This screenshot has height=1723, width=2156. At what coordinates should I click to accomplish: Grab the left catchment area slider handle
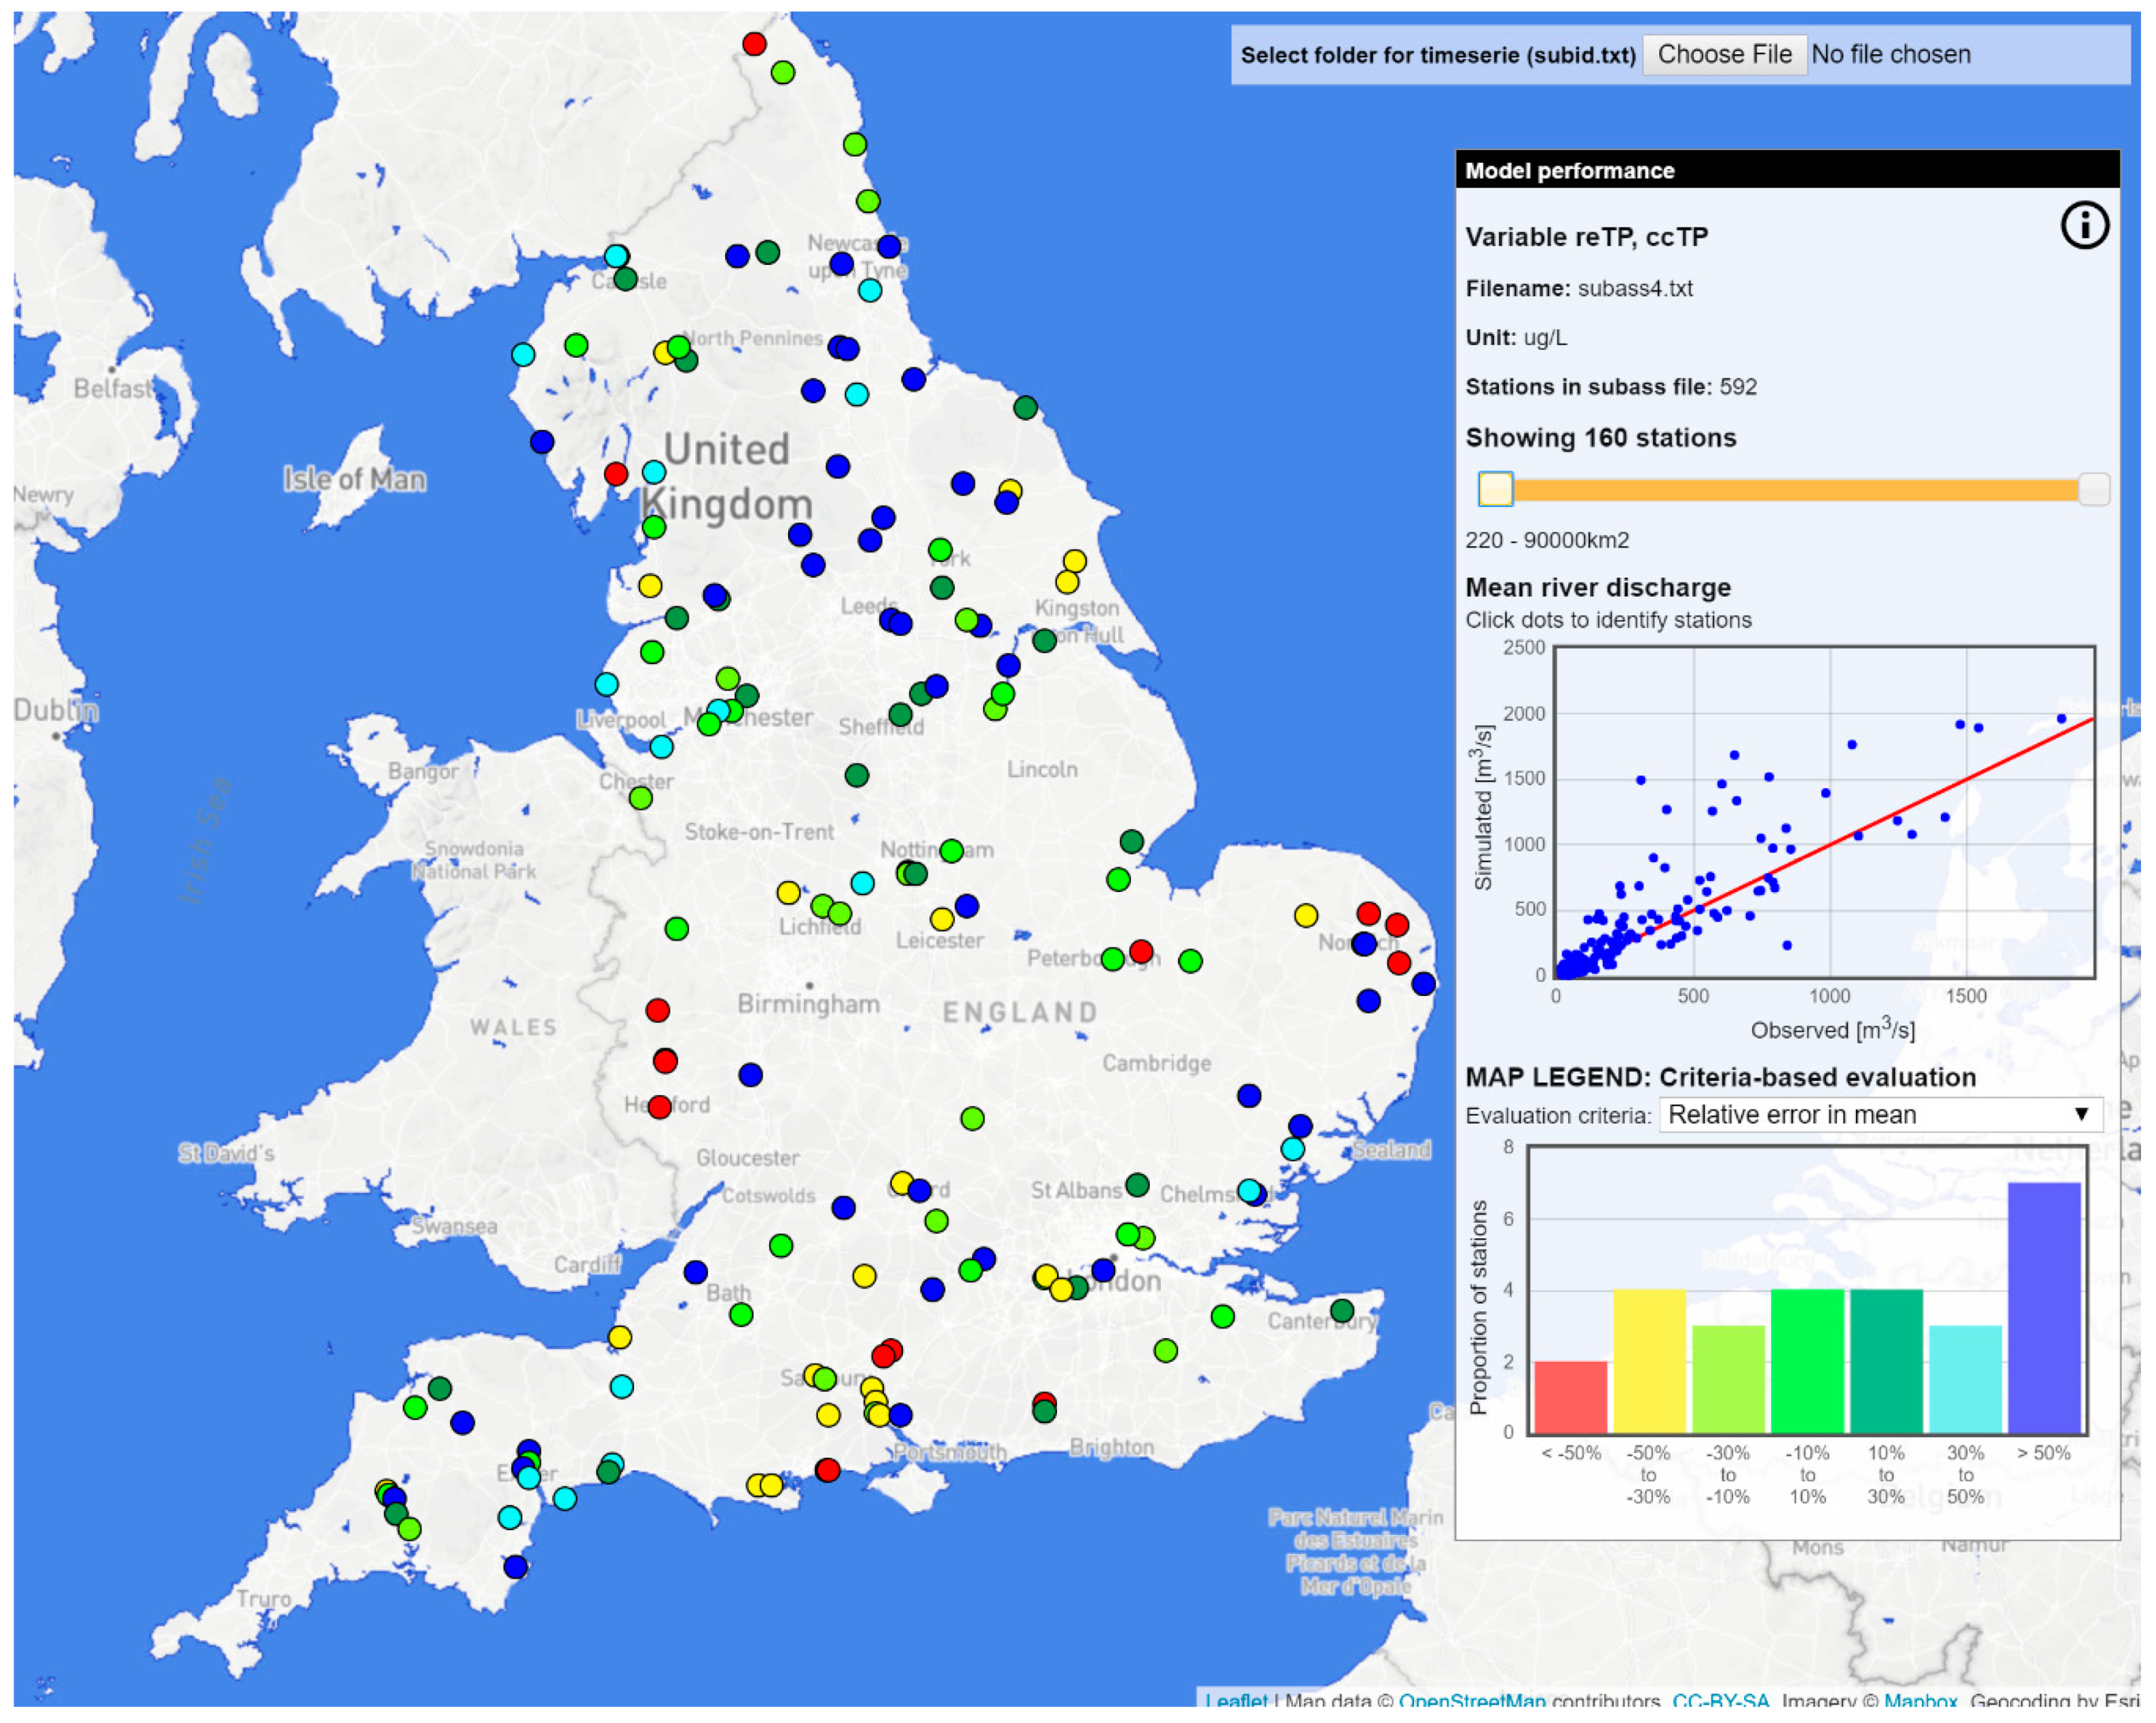pos(1495,489)
